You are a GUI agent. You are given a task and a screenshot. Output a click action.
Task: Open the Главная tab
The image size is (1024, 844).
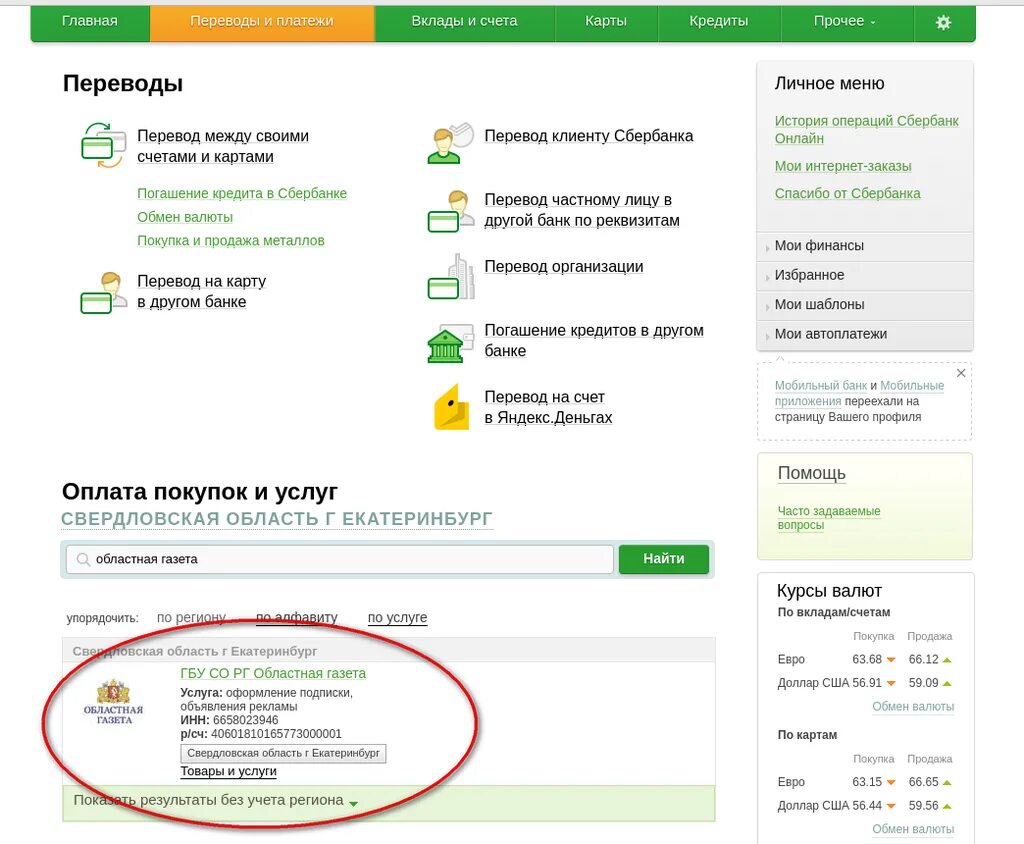tap(90, 22)
